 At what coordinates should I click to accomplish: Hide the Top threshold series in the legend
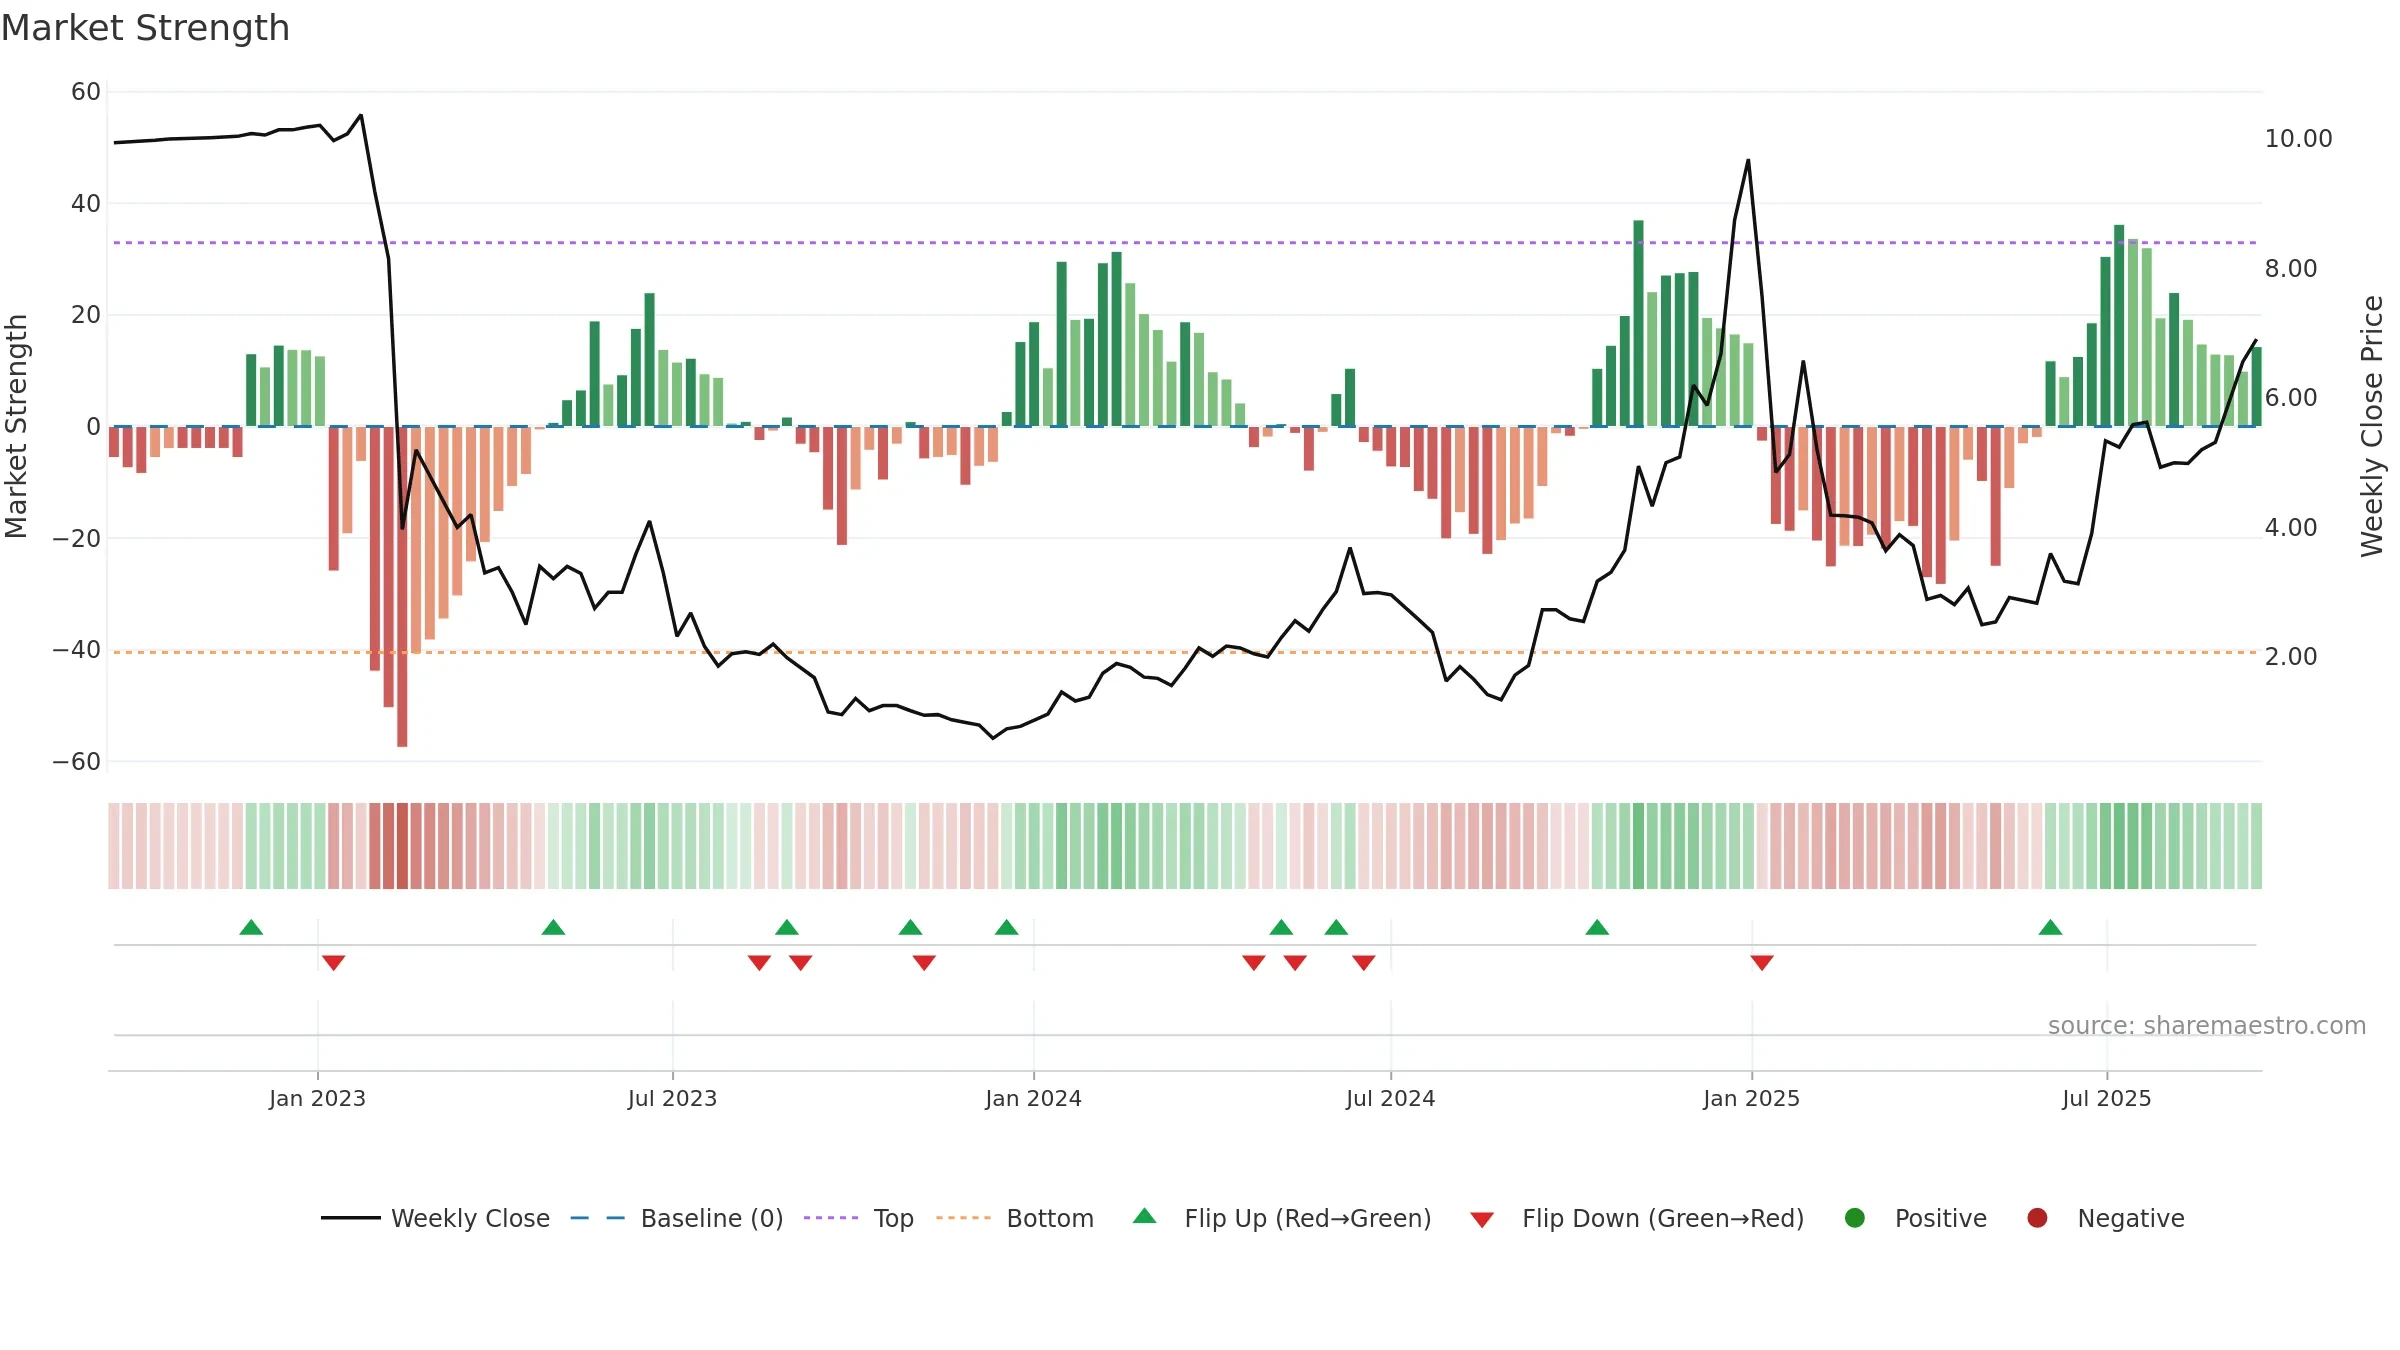(859, 1218)
